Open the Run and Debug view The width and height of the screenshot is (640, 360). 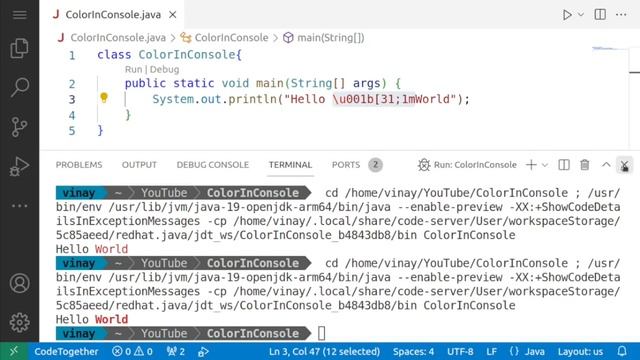tap(19, 166)
